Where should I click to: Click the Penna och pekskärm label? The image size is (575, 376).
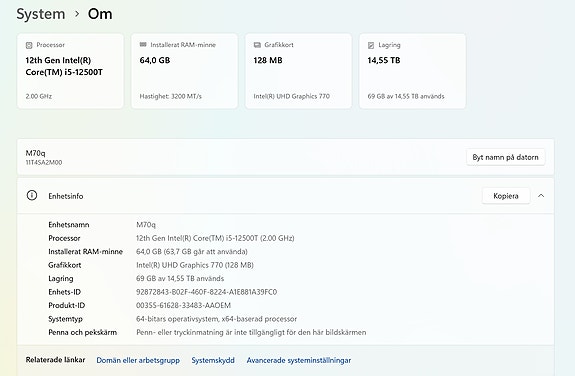coord(83,332)
